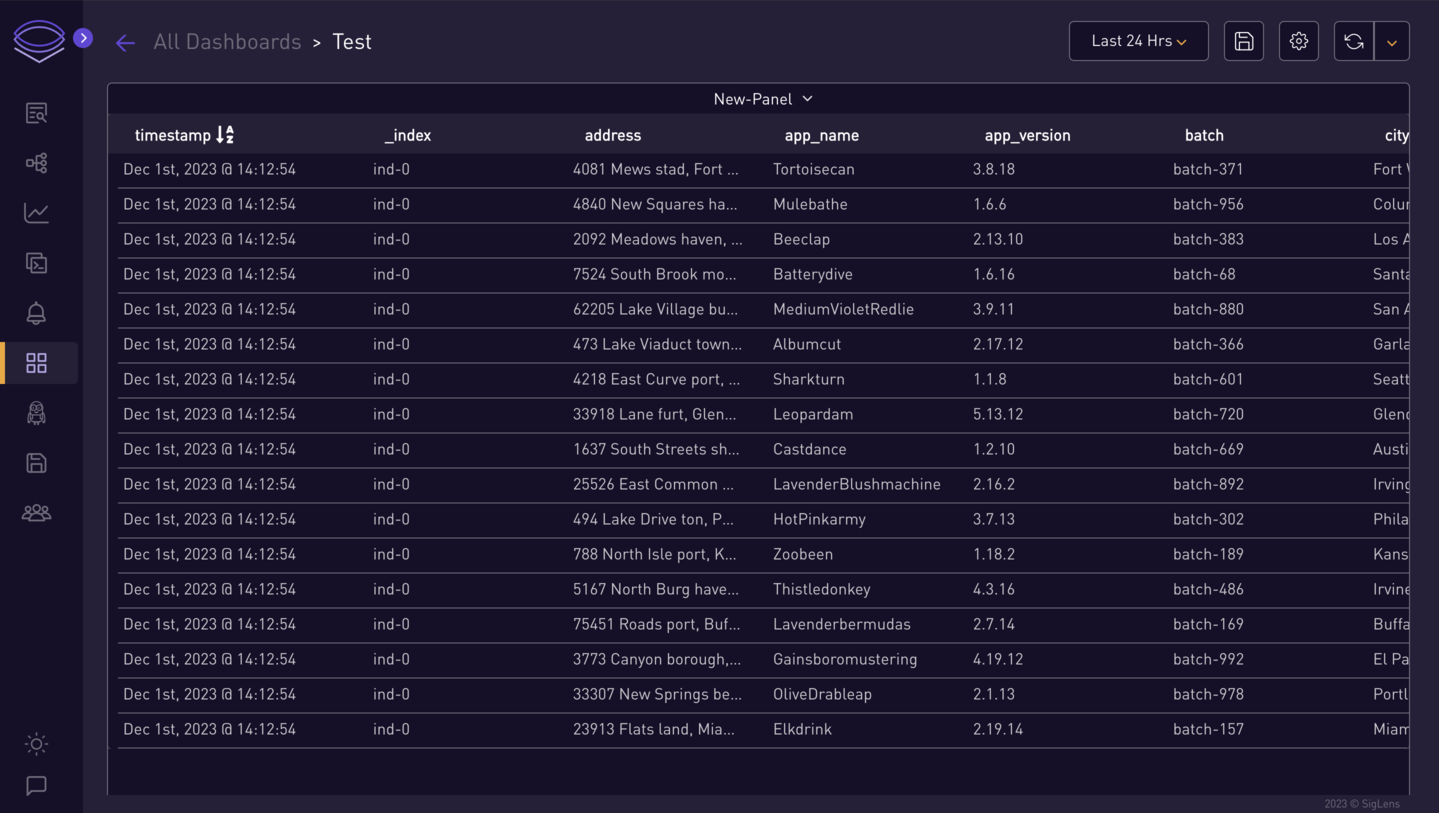The width and height of the screenshot is (1439, 813).
Task: Open the terminal query icon in sidebar
Action: [x=37, y=263]
